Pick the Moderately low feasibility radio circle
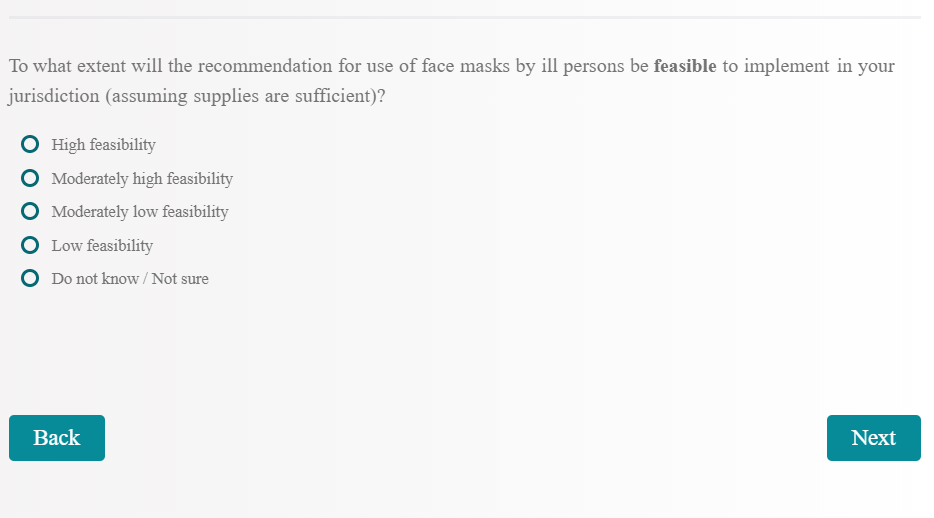 30,212
